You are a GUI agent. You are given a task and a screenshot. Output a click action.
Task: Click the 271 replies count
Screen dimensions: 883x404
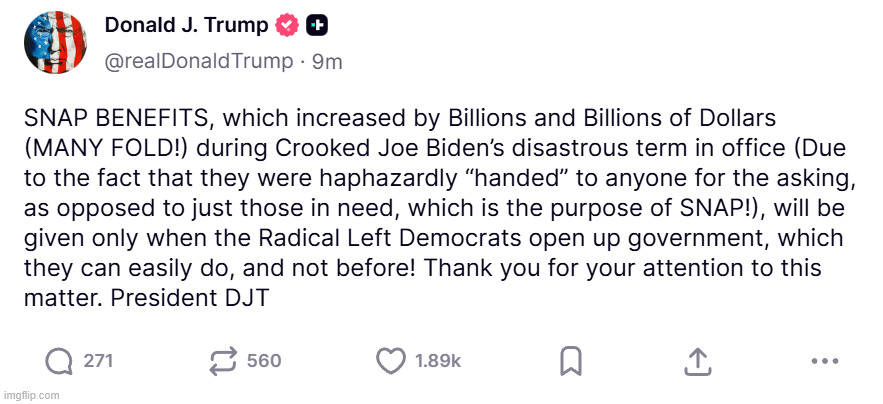tap(98, 361)
